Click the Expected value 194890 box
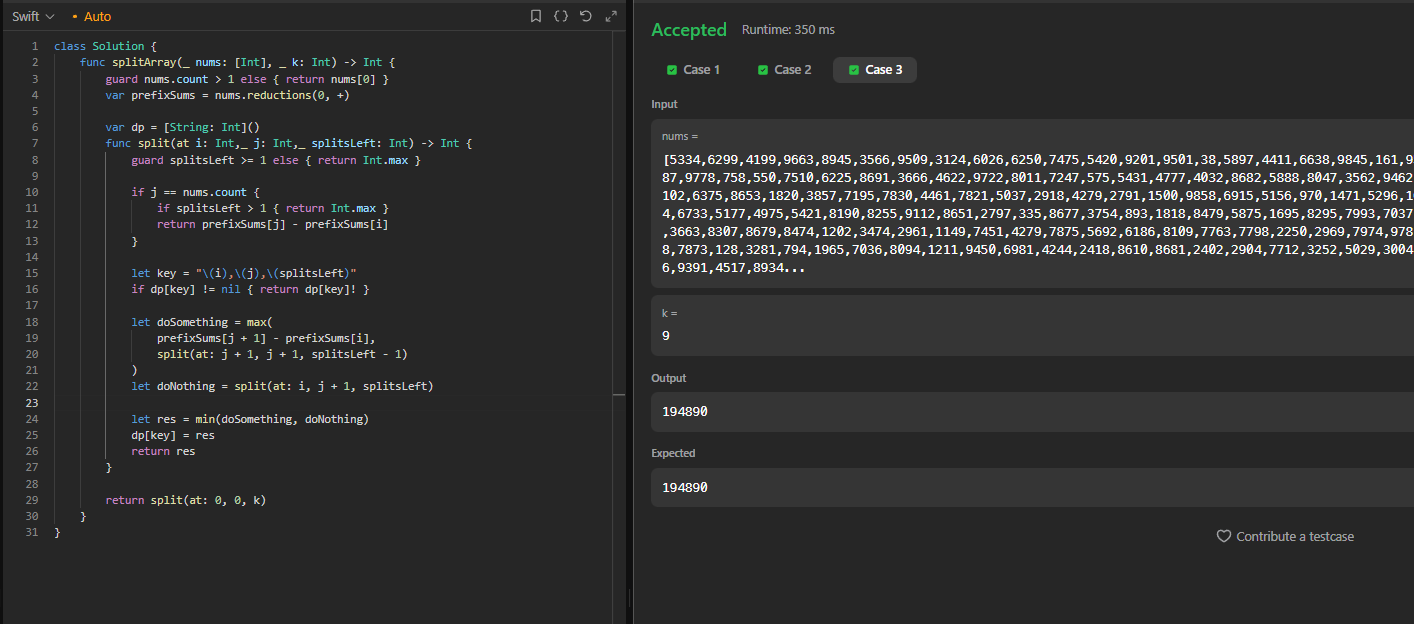The width and height of the screenshot is (1414, 624). coord(1032,487)
